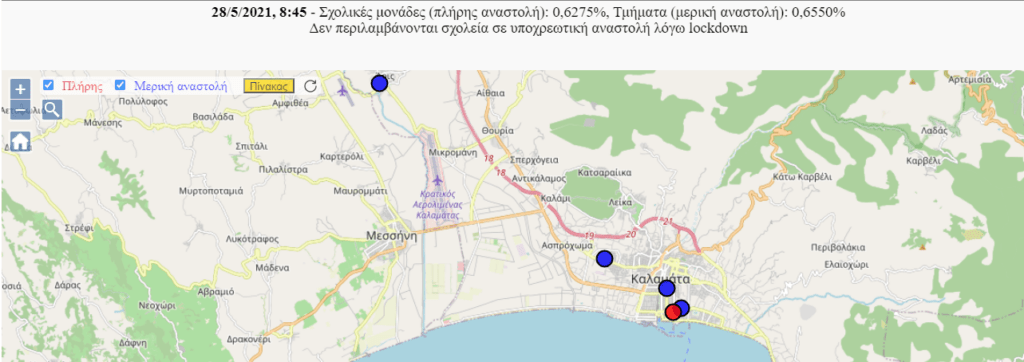Click the Καλαμάτα city label

[661, 279]
